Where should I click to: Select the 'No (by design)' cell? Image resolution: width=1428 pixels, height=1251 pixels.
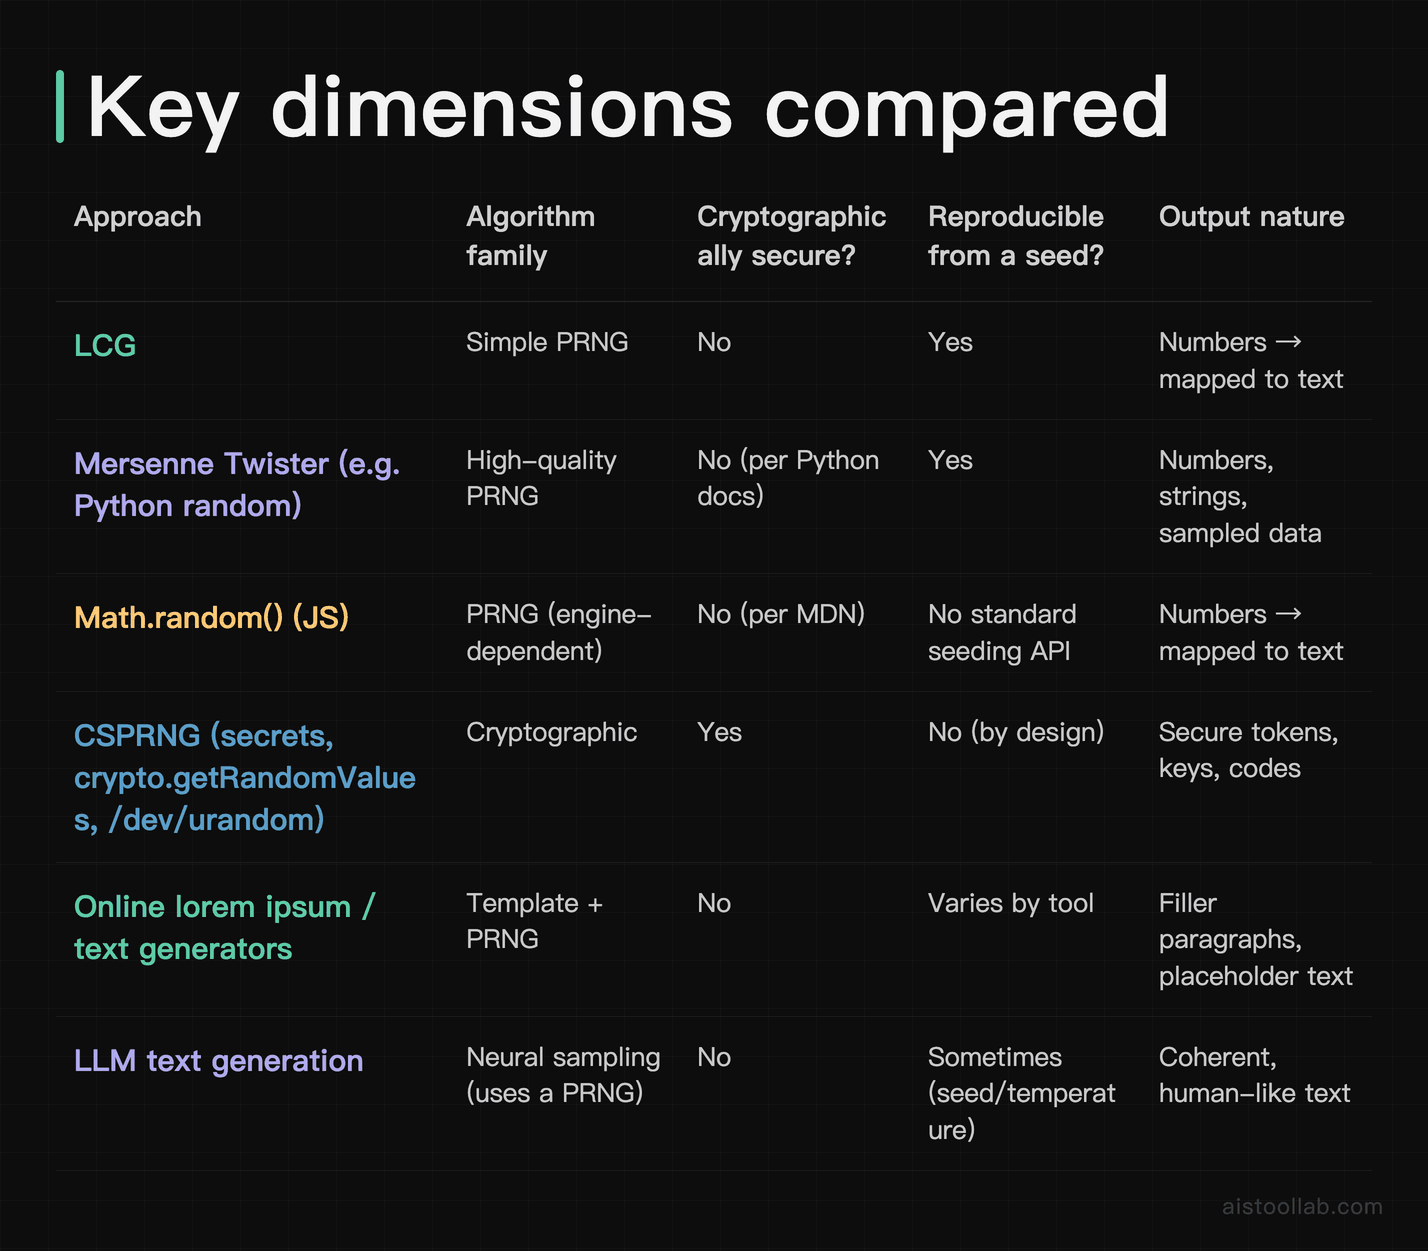point(1016,732)
